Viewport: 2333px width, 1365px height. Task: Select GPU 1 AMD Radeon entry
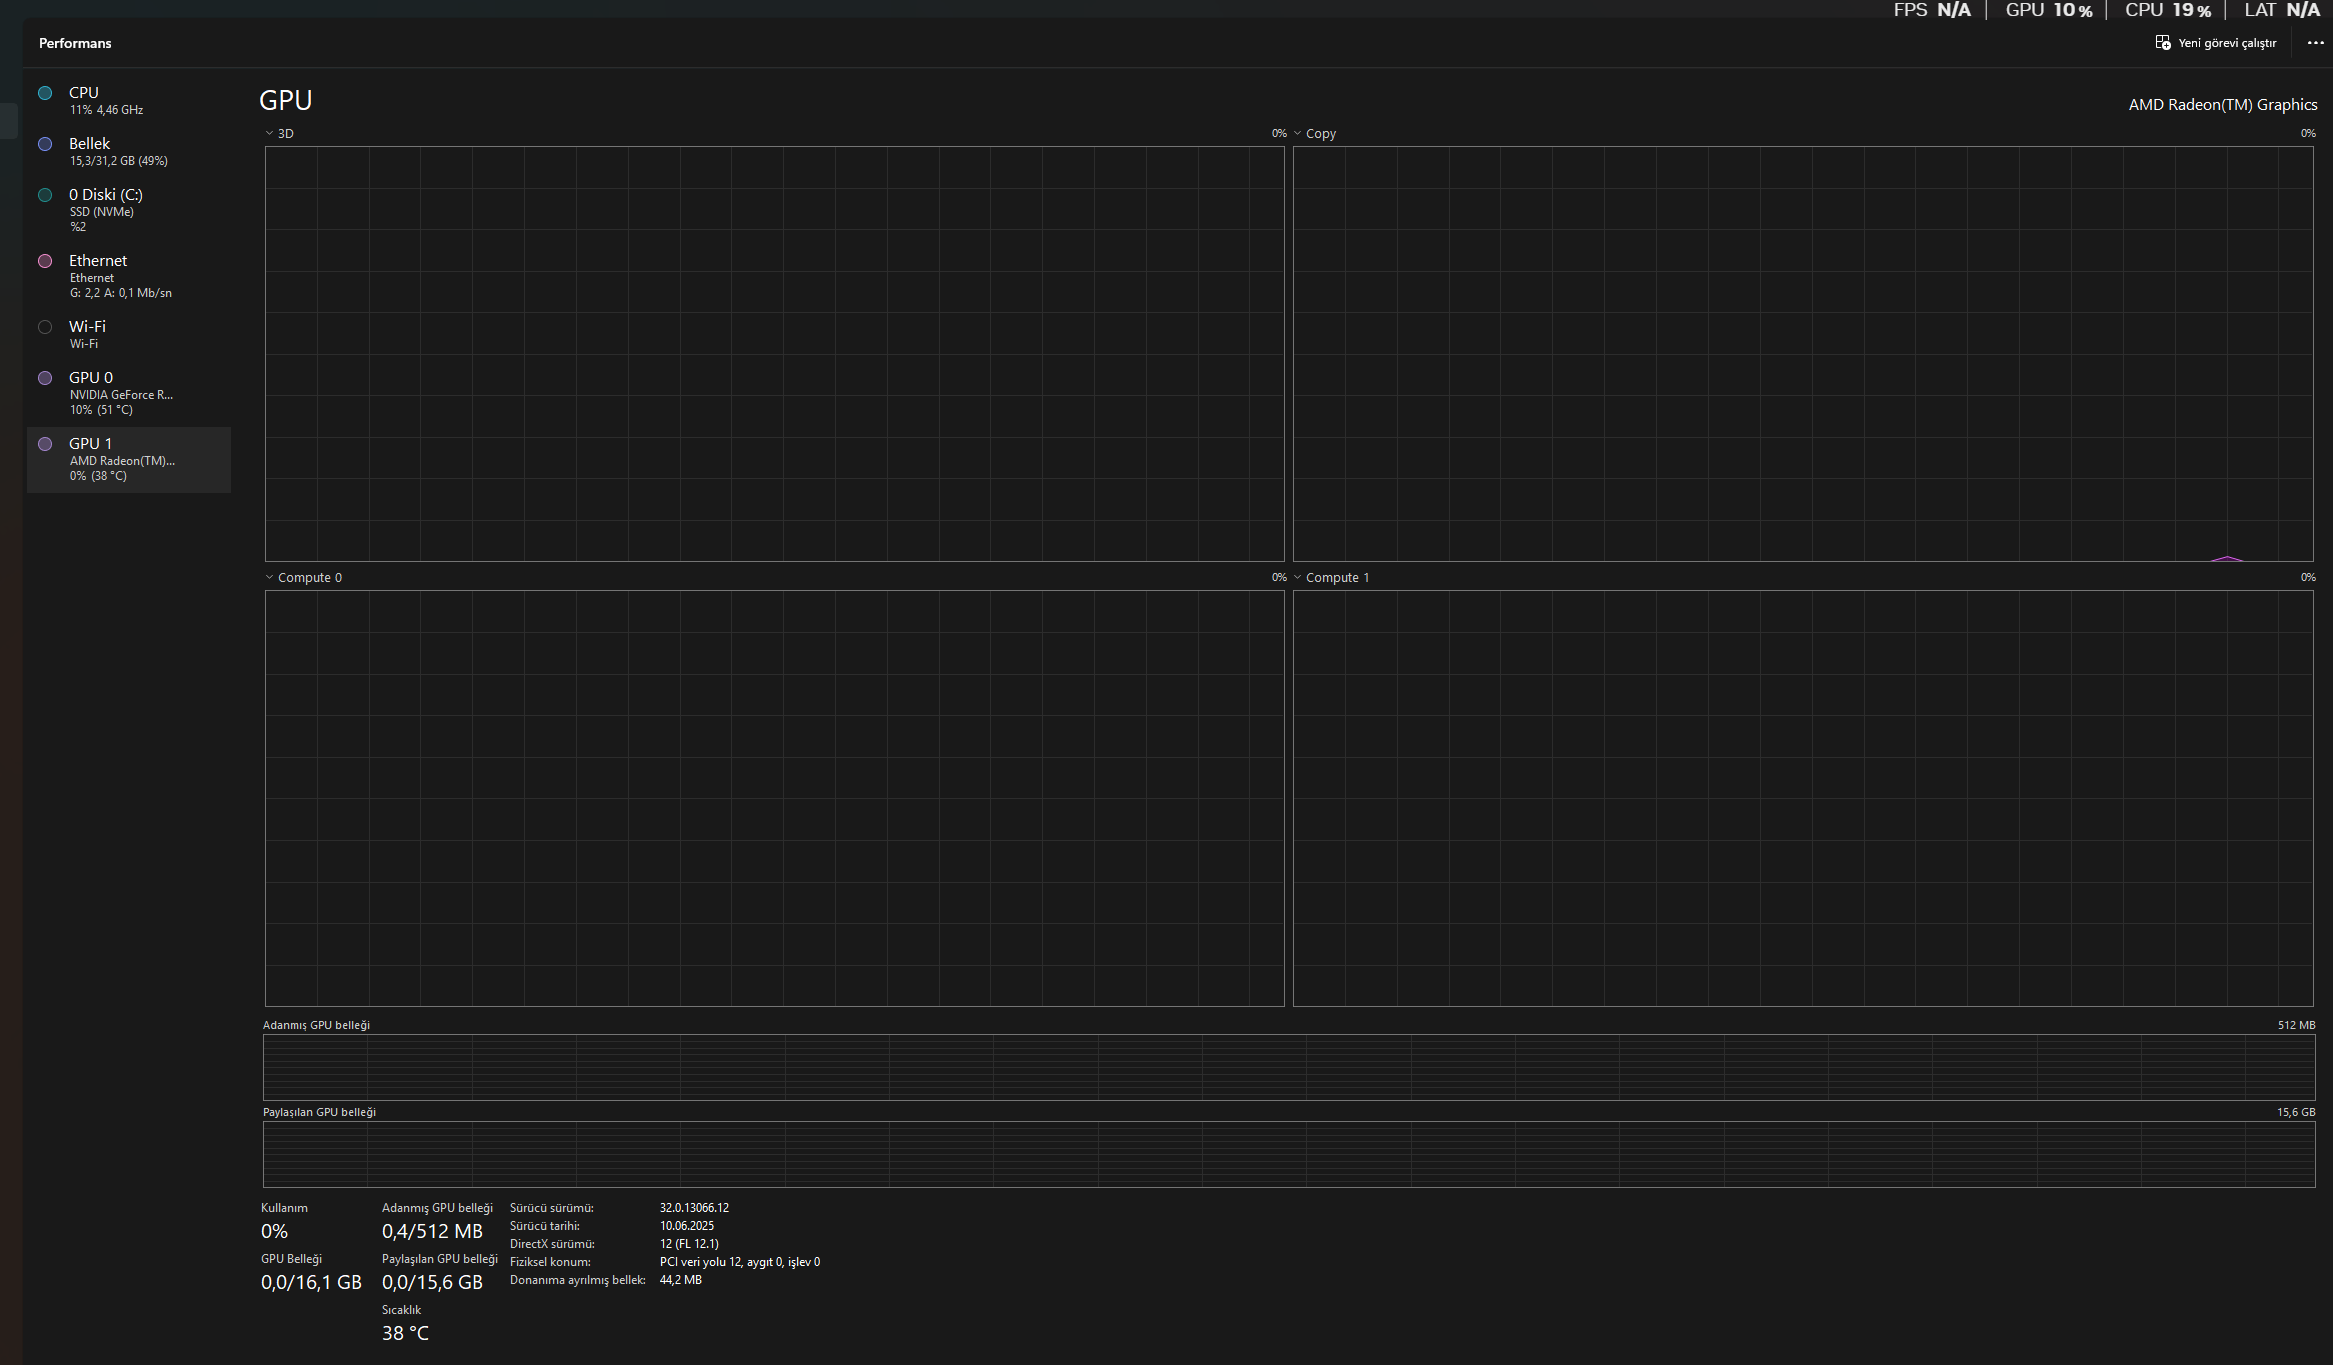tap(129, 459)
